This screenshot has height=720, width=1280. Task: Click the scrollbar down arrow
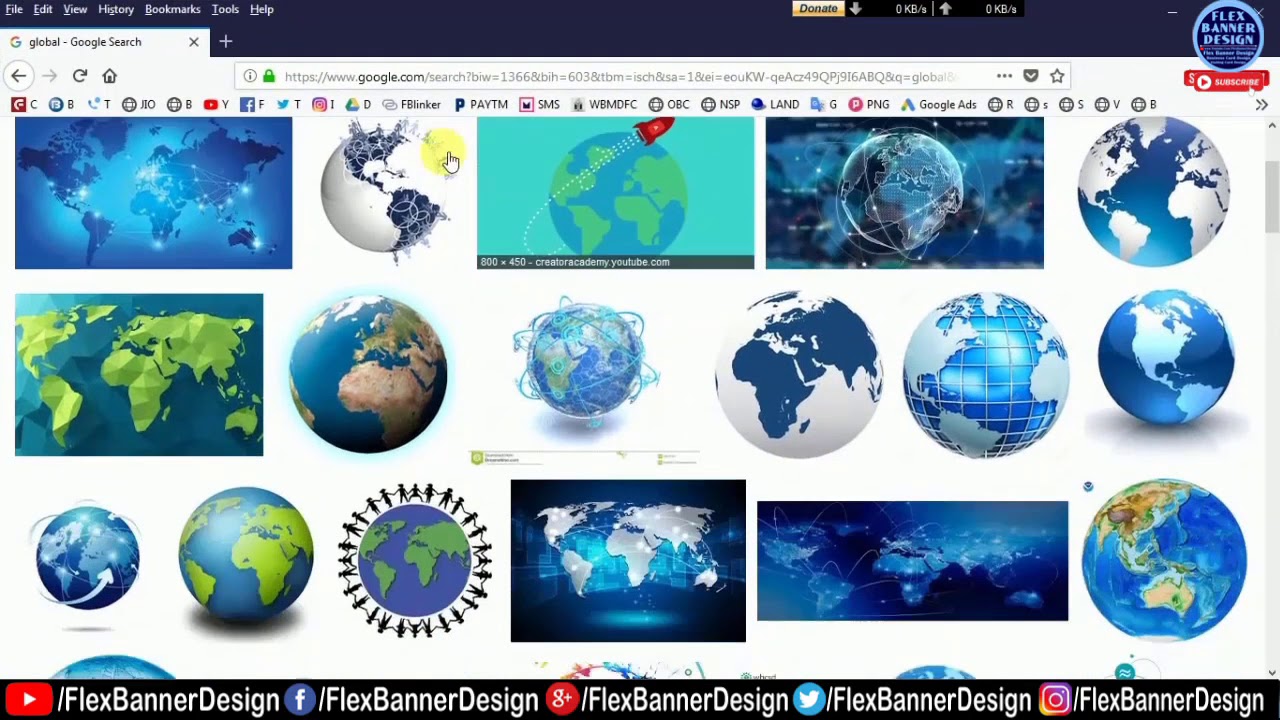click(1272, 672)
